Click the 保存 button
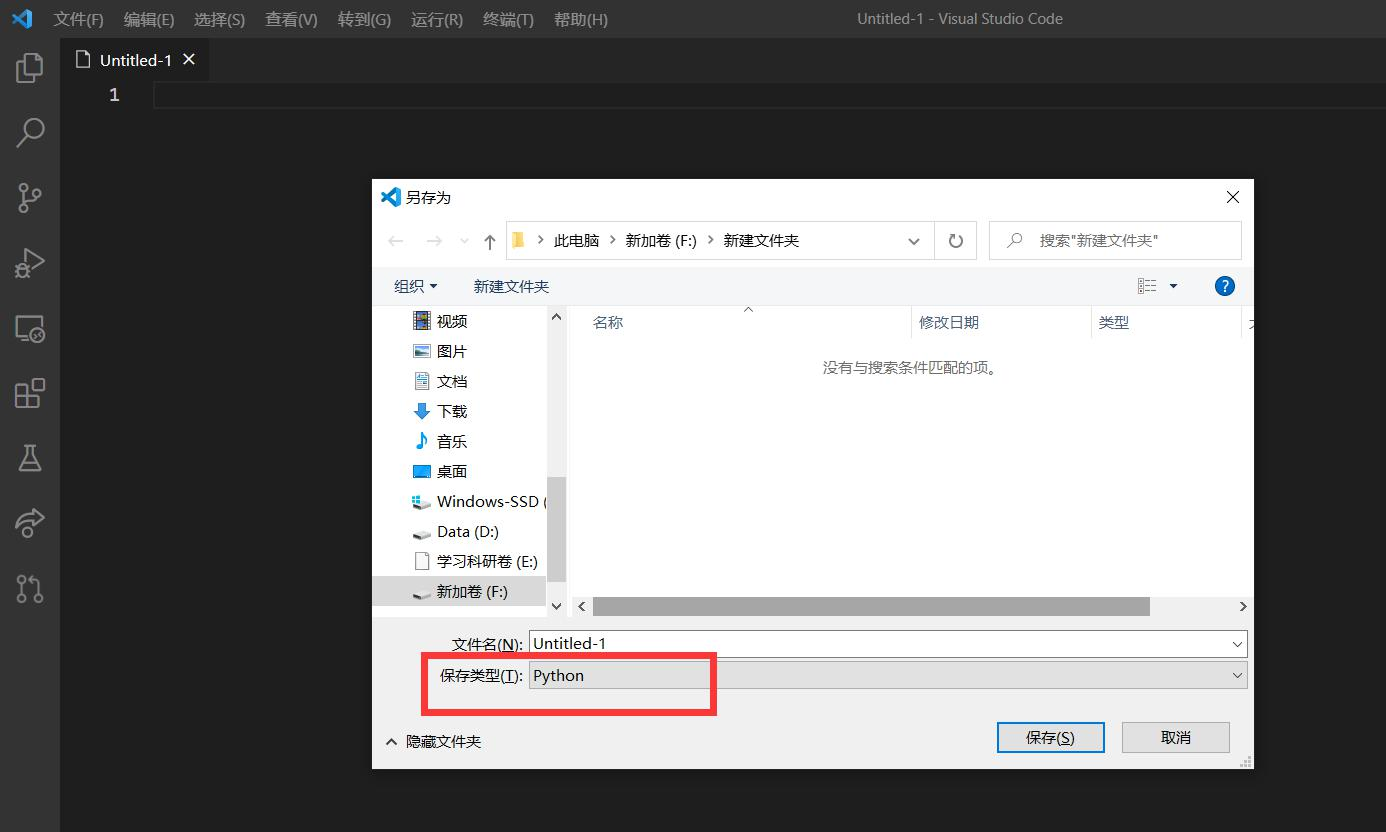Image resolution: width=1386 pixels, height=832 pixels. [x=1050, y=737]
